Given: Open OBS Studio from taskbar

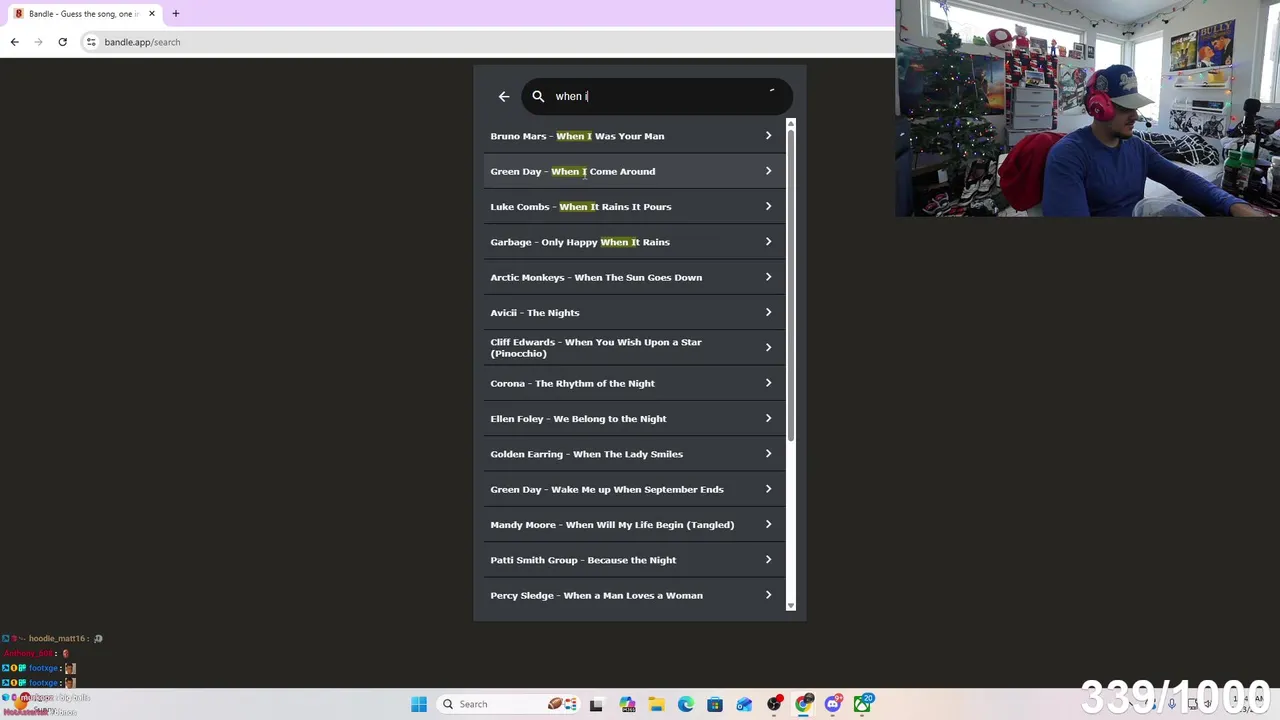Looking at the screenshot, I should coord(774,704).
